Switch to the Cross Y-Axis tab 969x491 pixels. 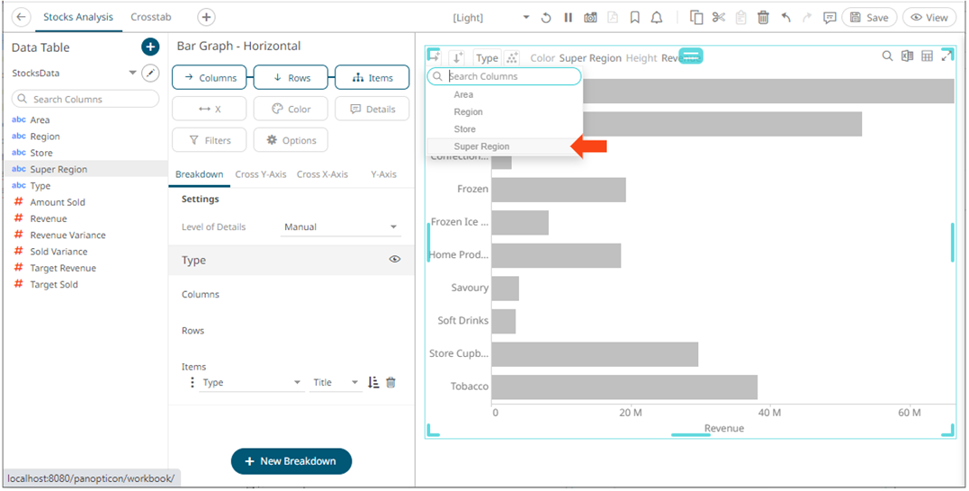[x=260, y=174]
